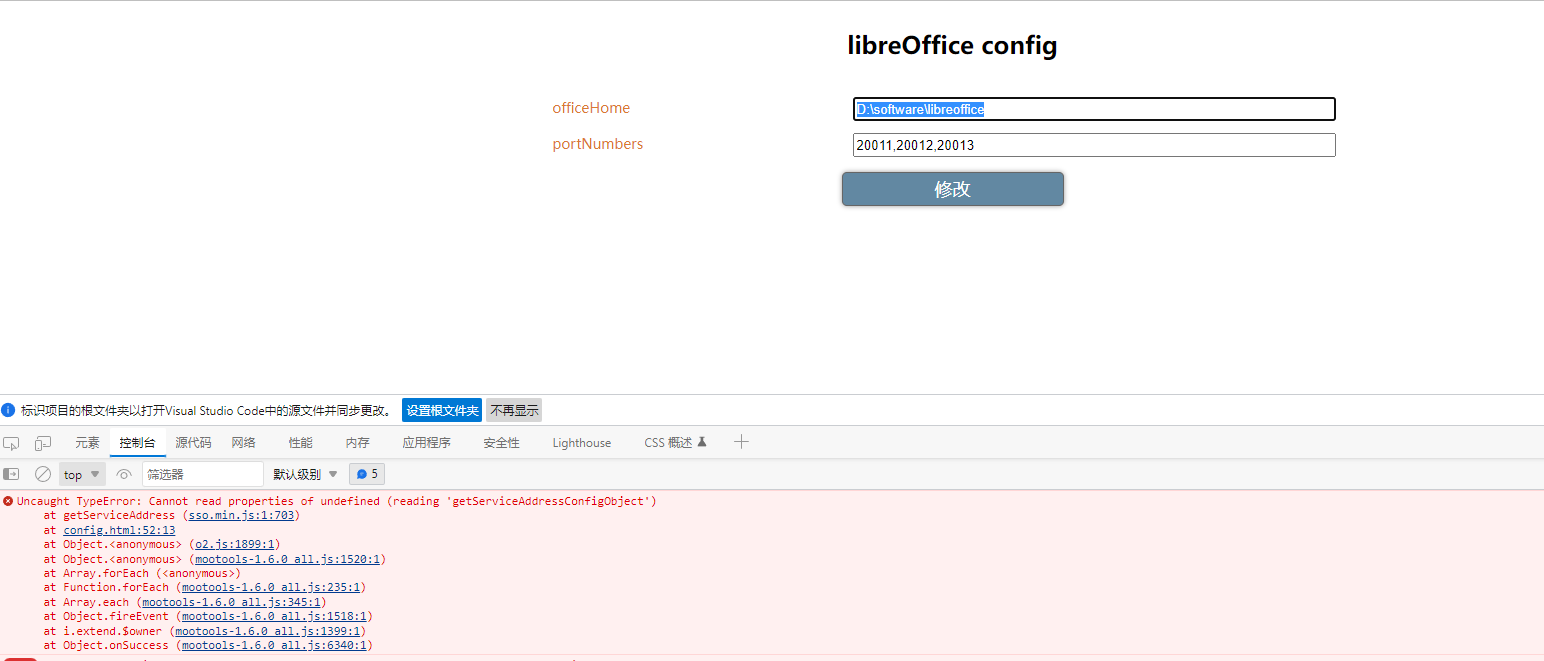Dismiss infobar with 不再显示 button

(514, 410)
